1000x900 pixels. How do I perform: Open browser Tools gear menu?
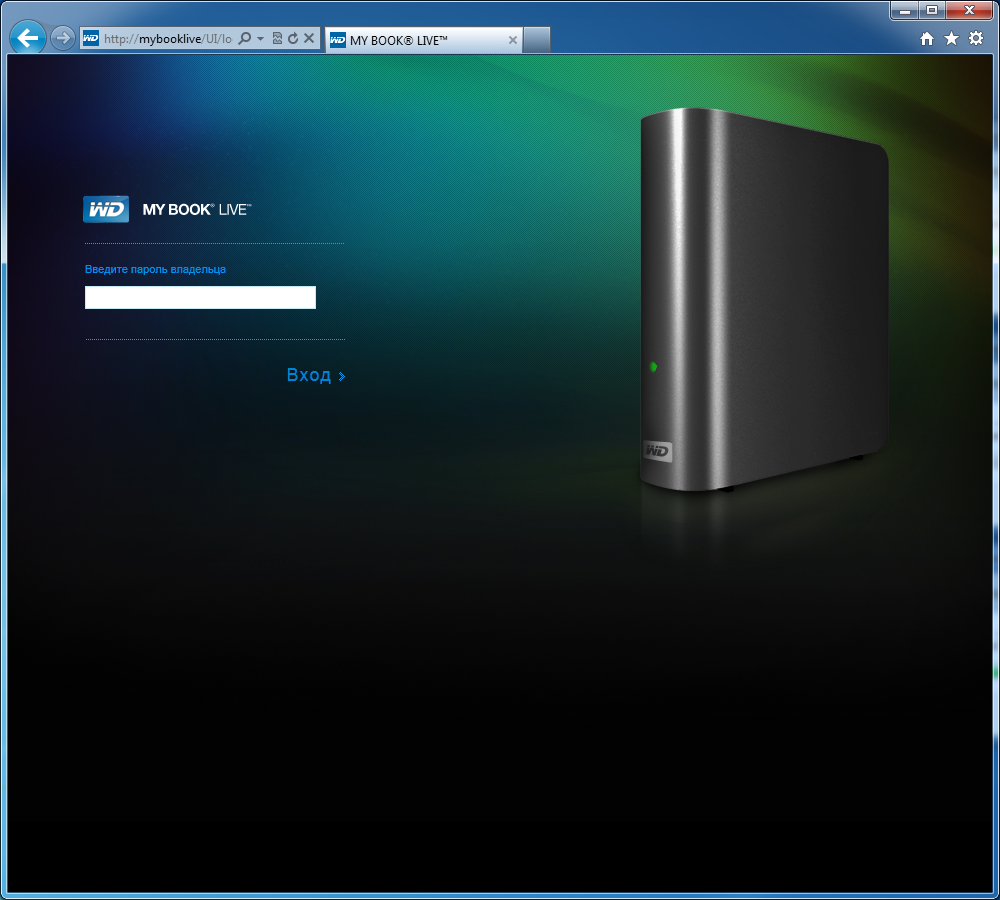click(x=976, y=38)
